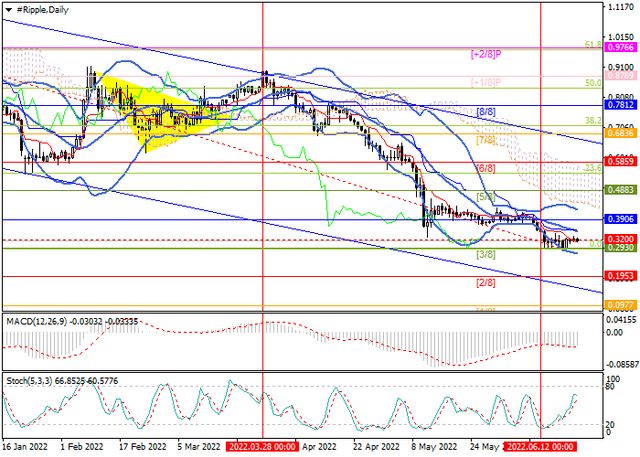Select the [3/8] Murrey level label

pos(486,255)
